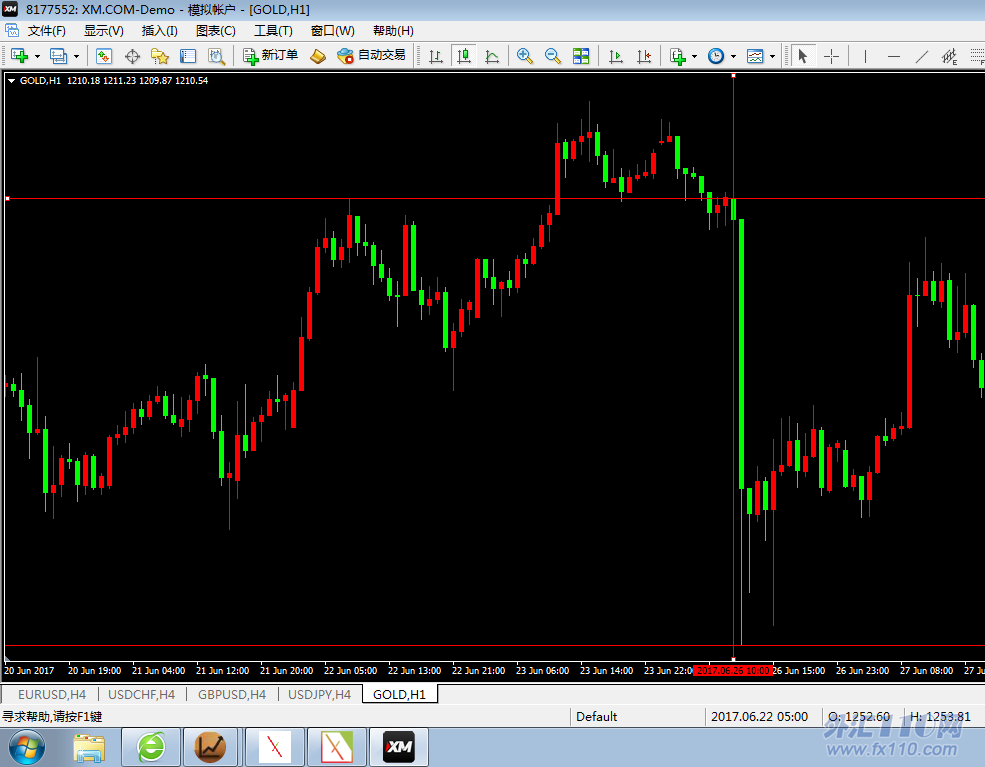Toggle candlestick chart display mode
The height and width of the screenshot is (767, 985).
[x=463, y=56]
